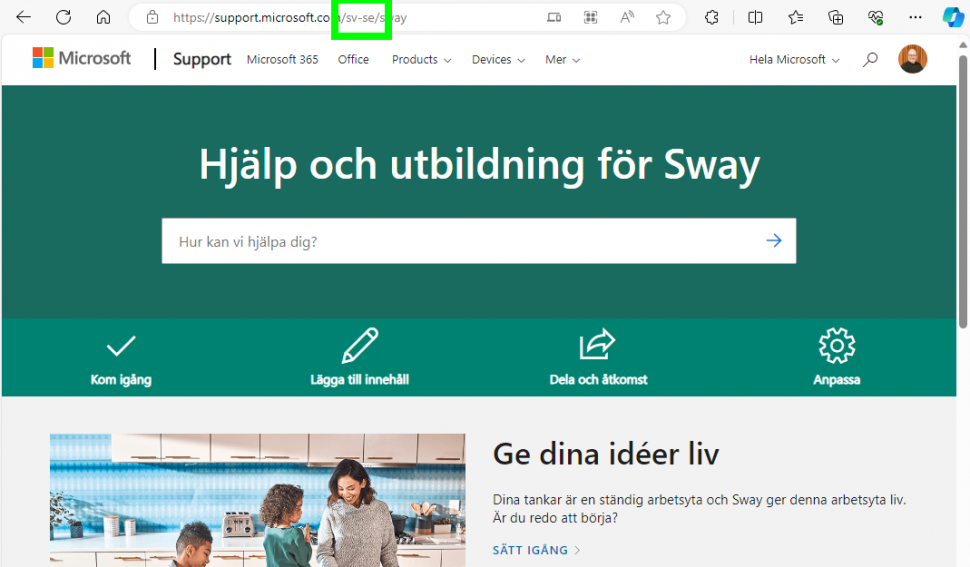
Task: Click the kitchen family photo thumbnail
Action: click(x=257, y=500)
